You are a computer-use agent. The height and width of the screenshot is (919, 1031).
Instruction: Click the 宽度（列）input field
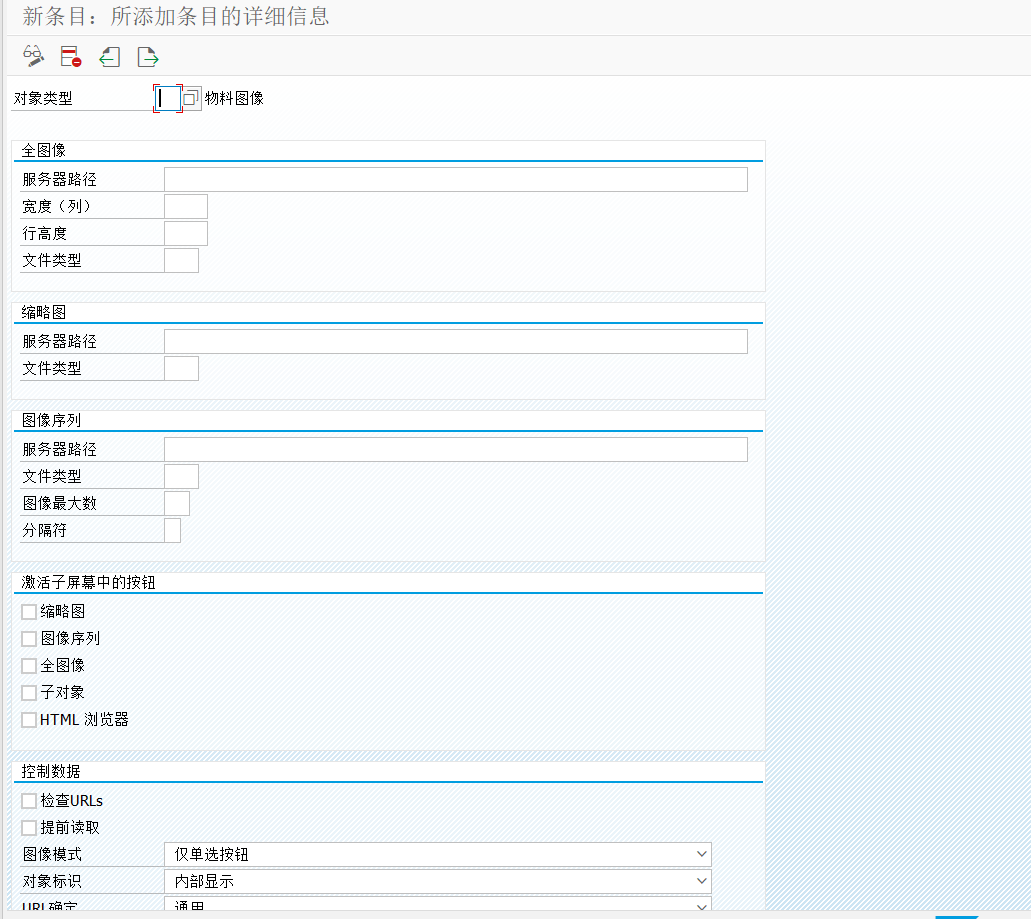point(186,206)
